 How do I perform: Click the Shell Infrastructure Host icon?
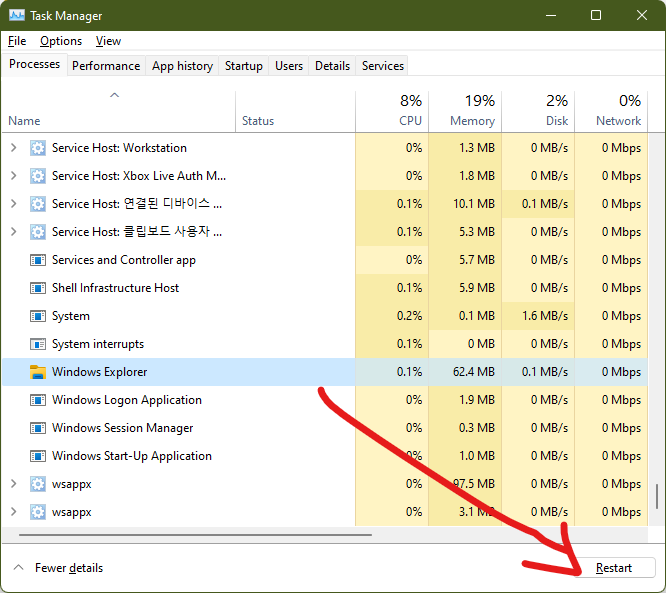38,288
